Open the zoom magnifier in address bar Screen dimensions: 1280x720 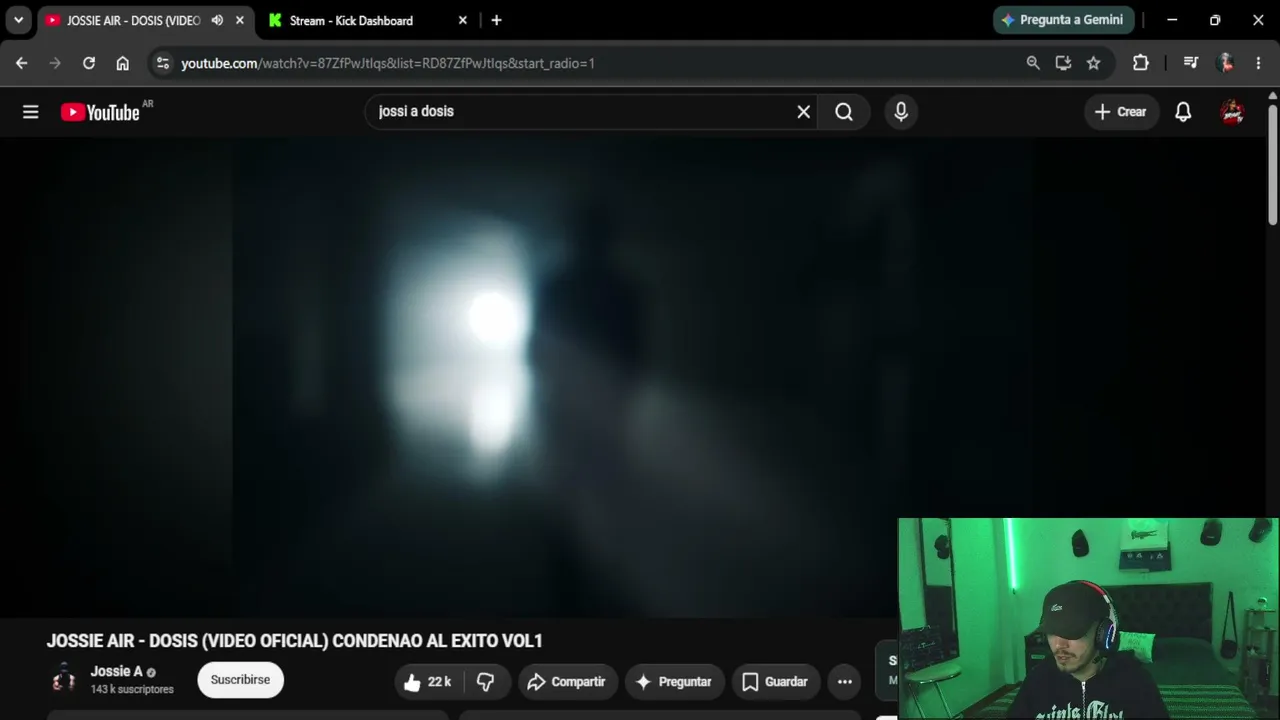coord(1033,63)
